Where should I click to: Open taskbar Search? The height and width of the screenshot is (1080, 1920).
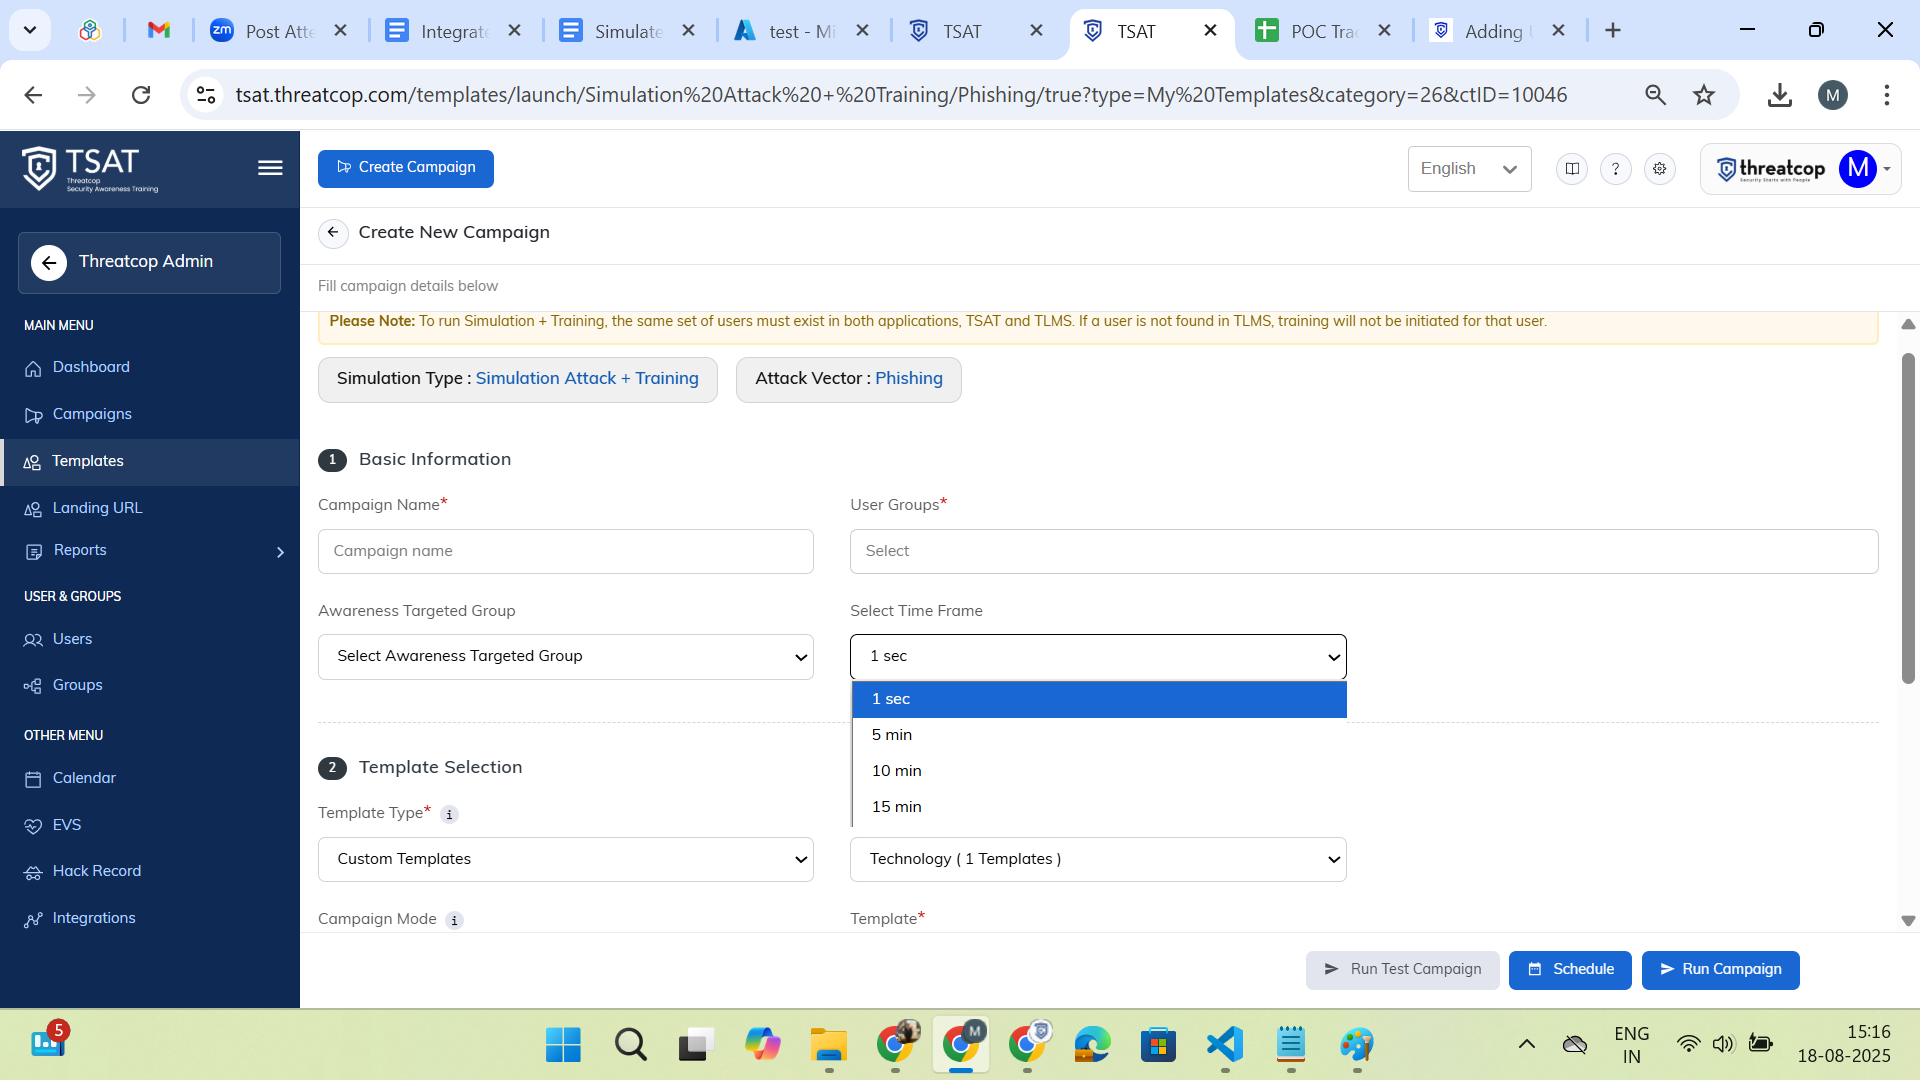630,1045
